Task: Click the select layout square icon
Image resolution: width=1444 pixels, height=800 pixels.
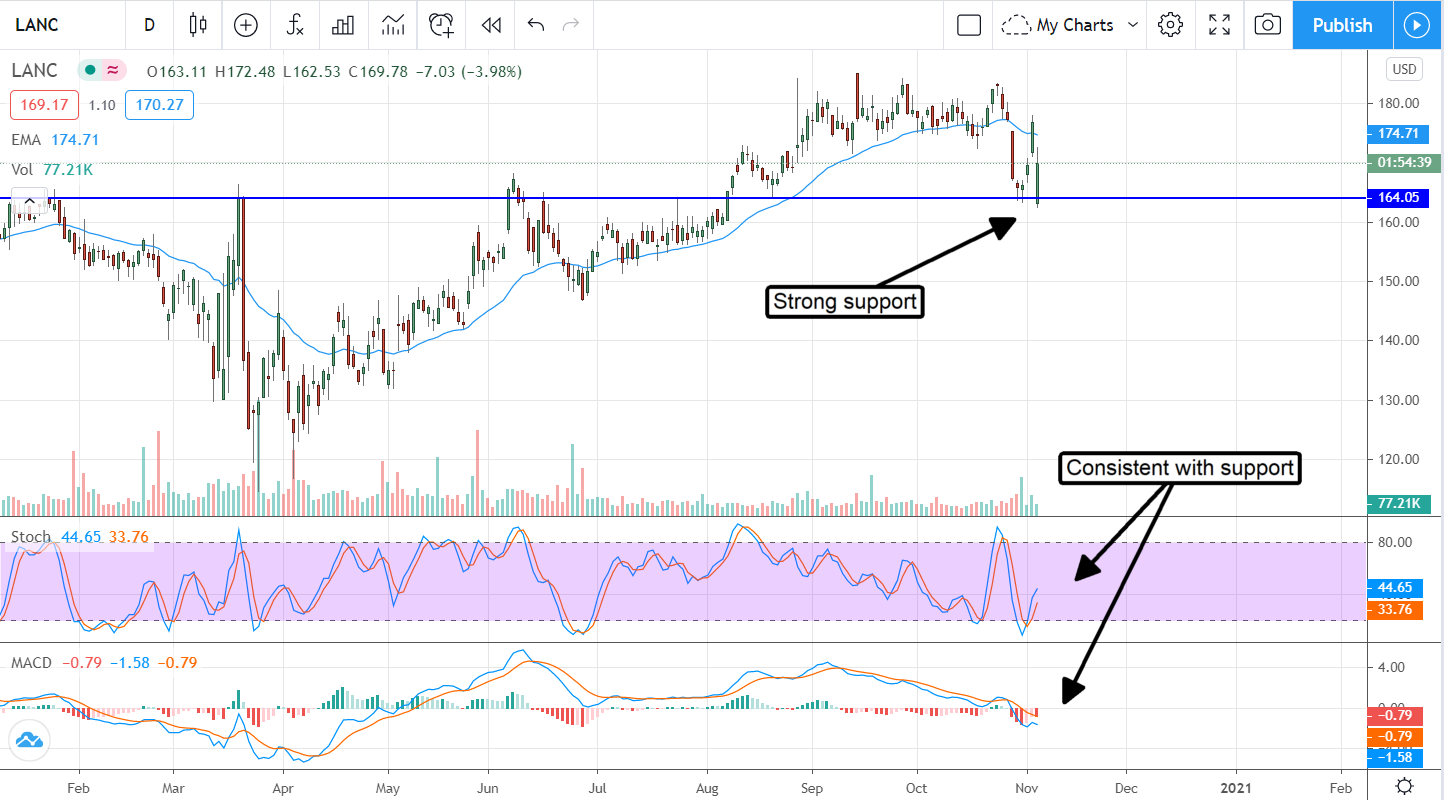Action: pos(968,25)
